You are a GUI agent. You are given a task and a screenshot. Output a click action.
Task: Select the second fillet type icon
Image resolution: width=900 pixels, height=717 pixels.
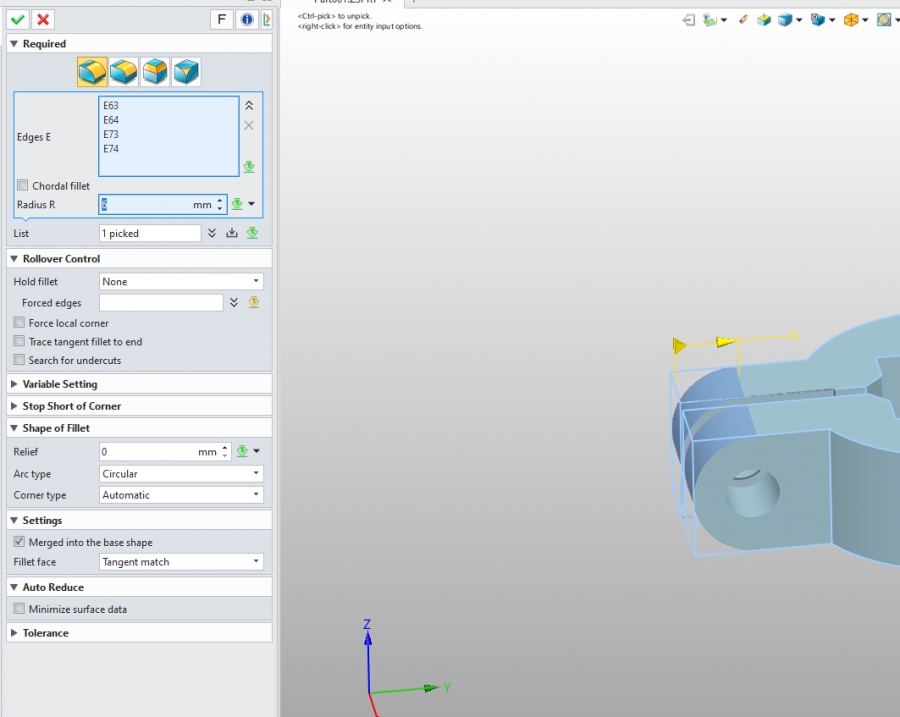pos(123,72)
